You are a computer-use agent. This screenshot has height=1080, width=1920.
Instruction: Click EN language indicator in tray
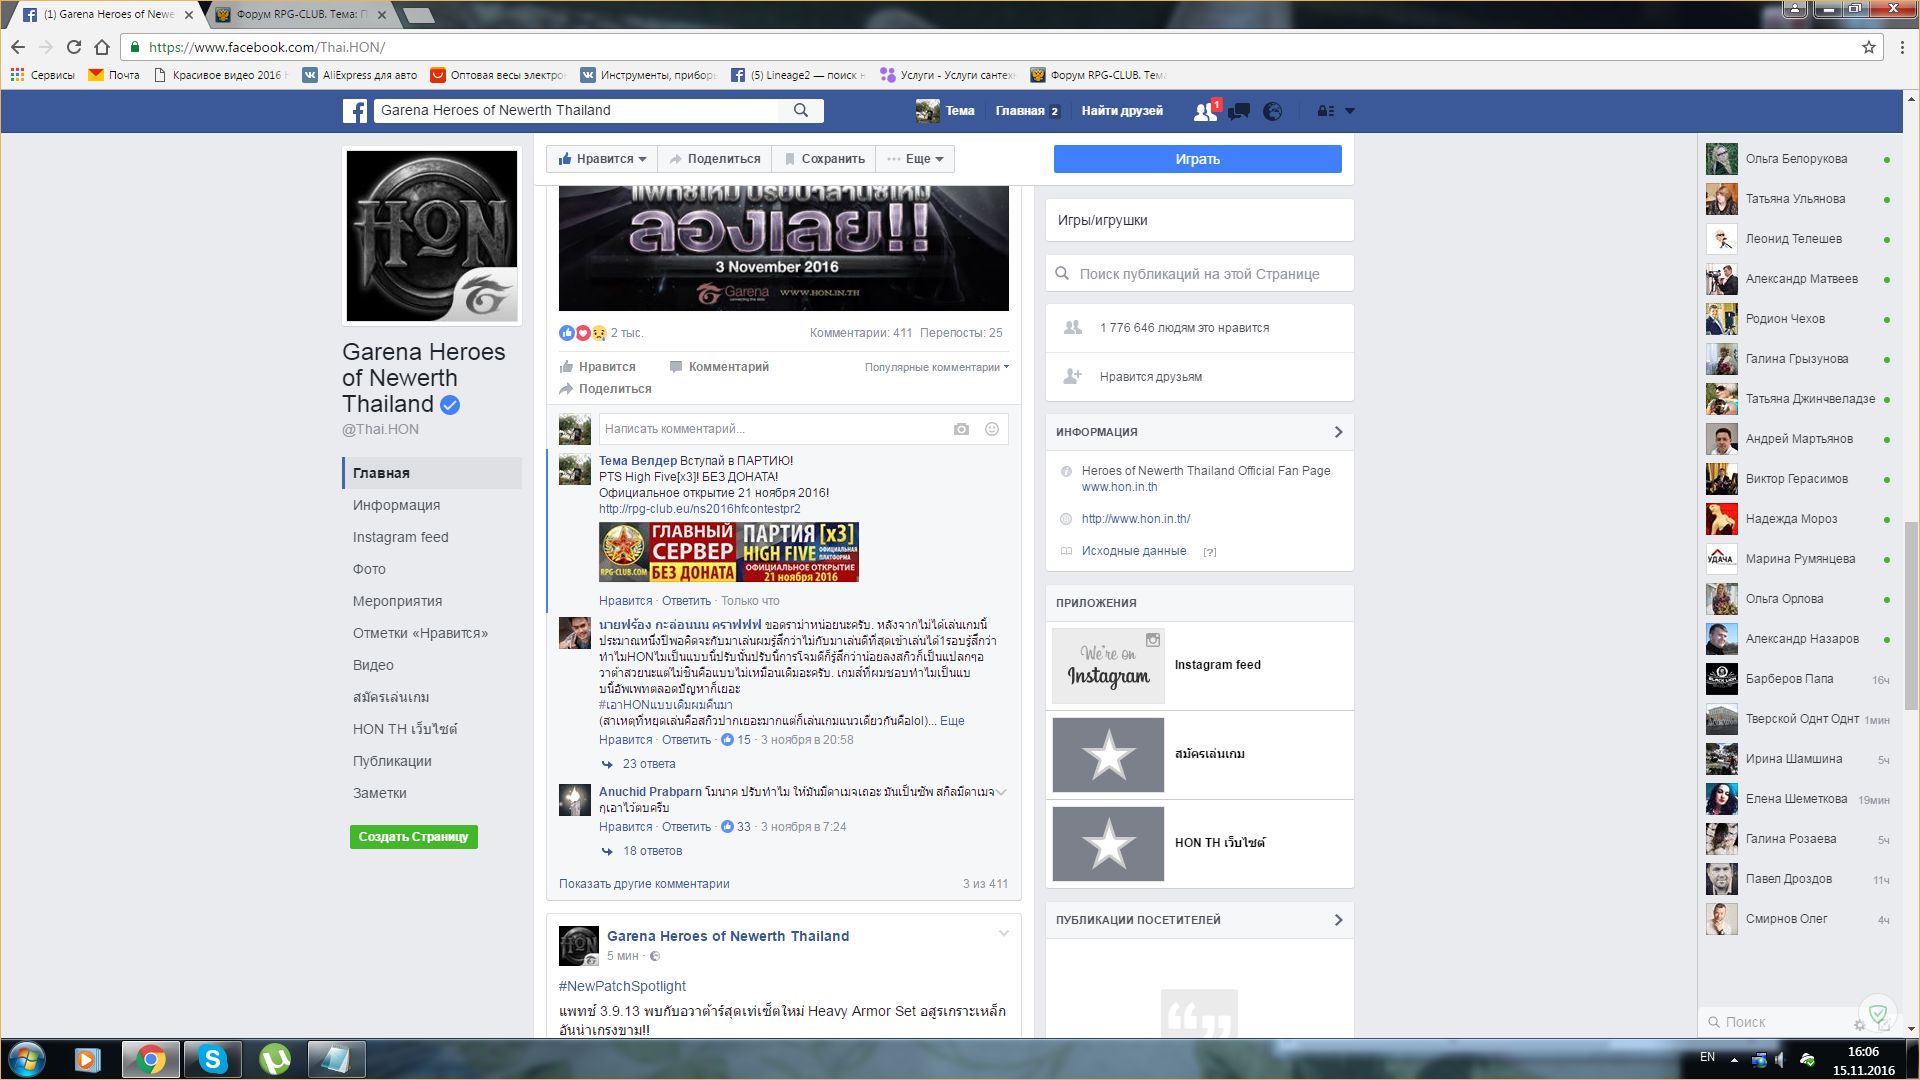(x=1707, y=1057)
